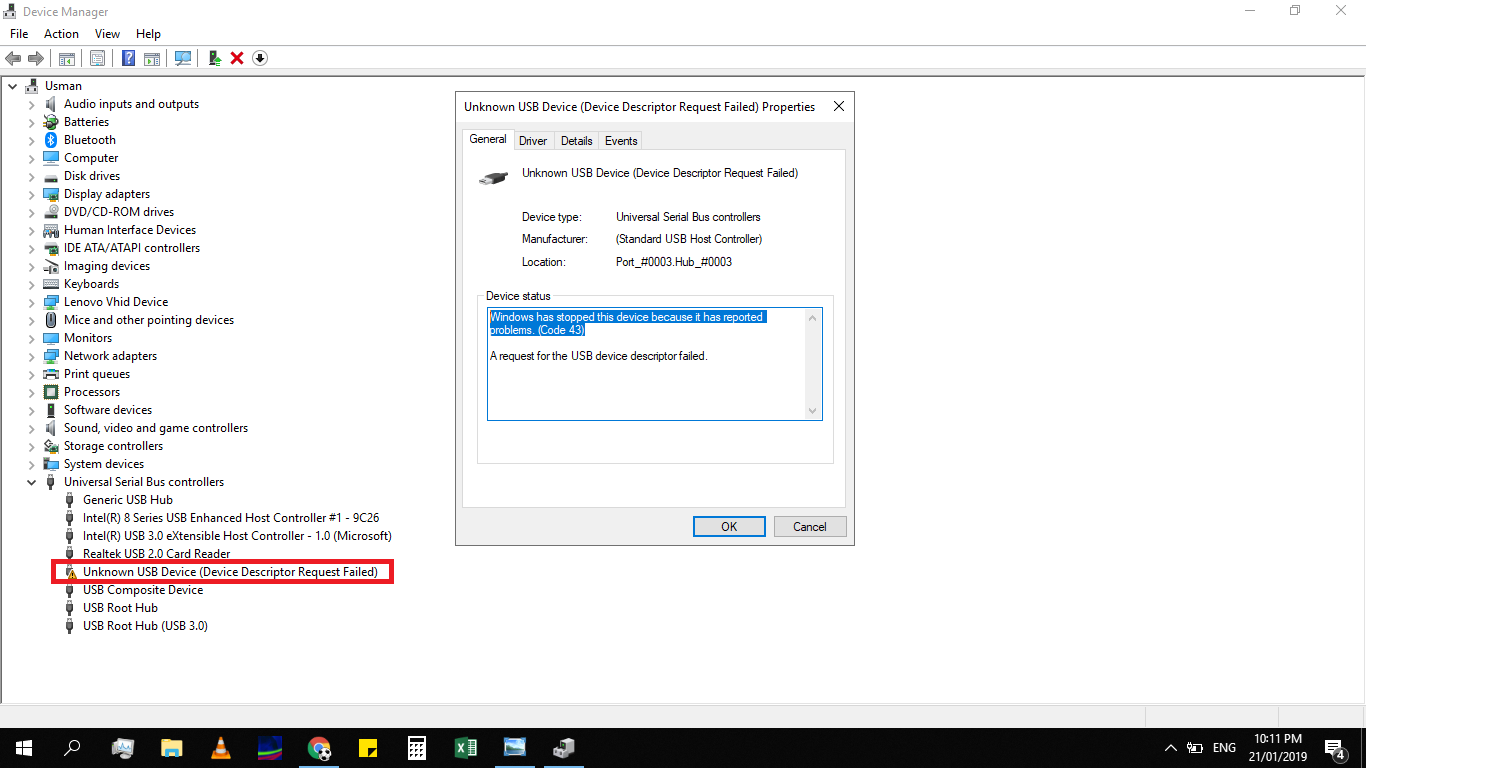Image resolution: width=1504 pixels, height=768 pixels.
Task: Select the Print queues printer icon
Action: pos(51,374)
